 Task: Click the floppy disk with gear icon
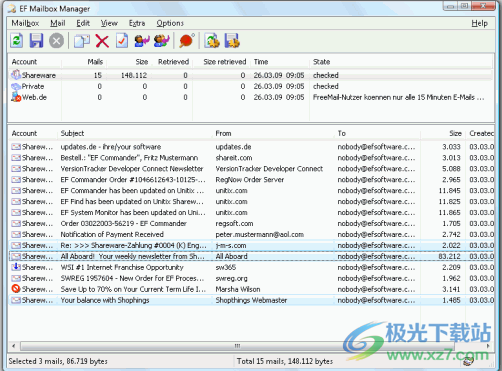232,41
